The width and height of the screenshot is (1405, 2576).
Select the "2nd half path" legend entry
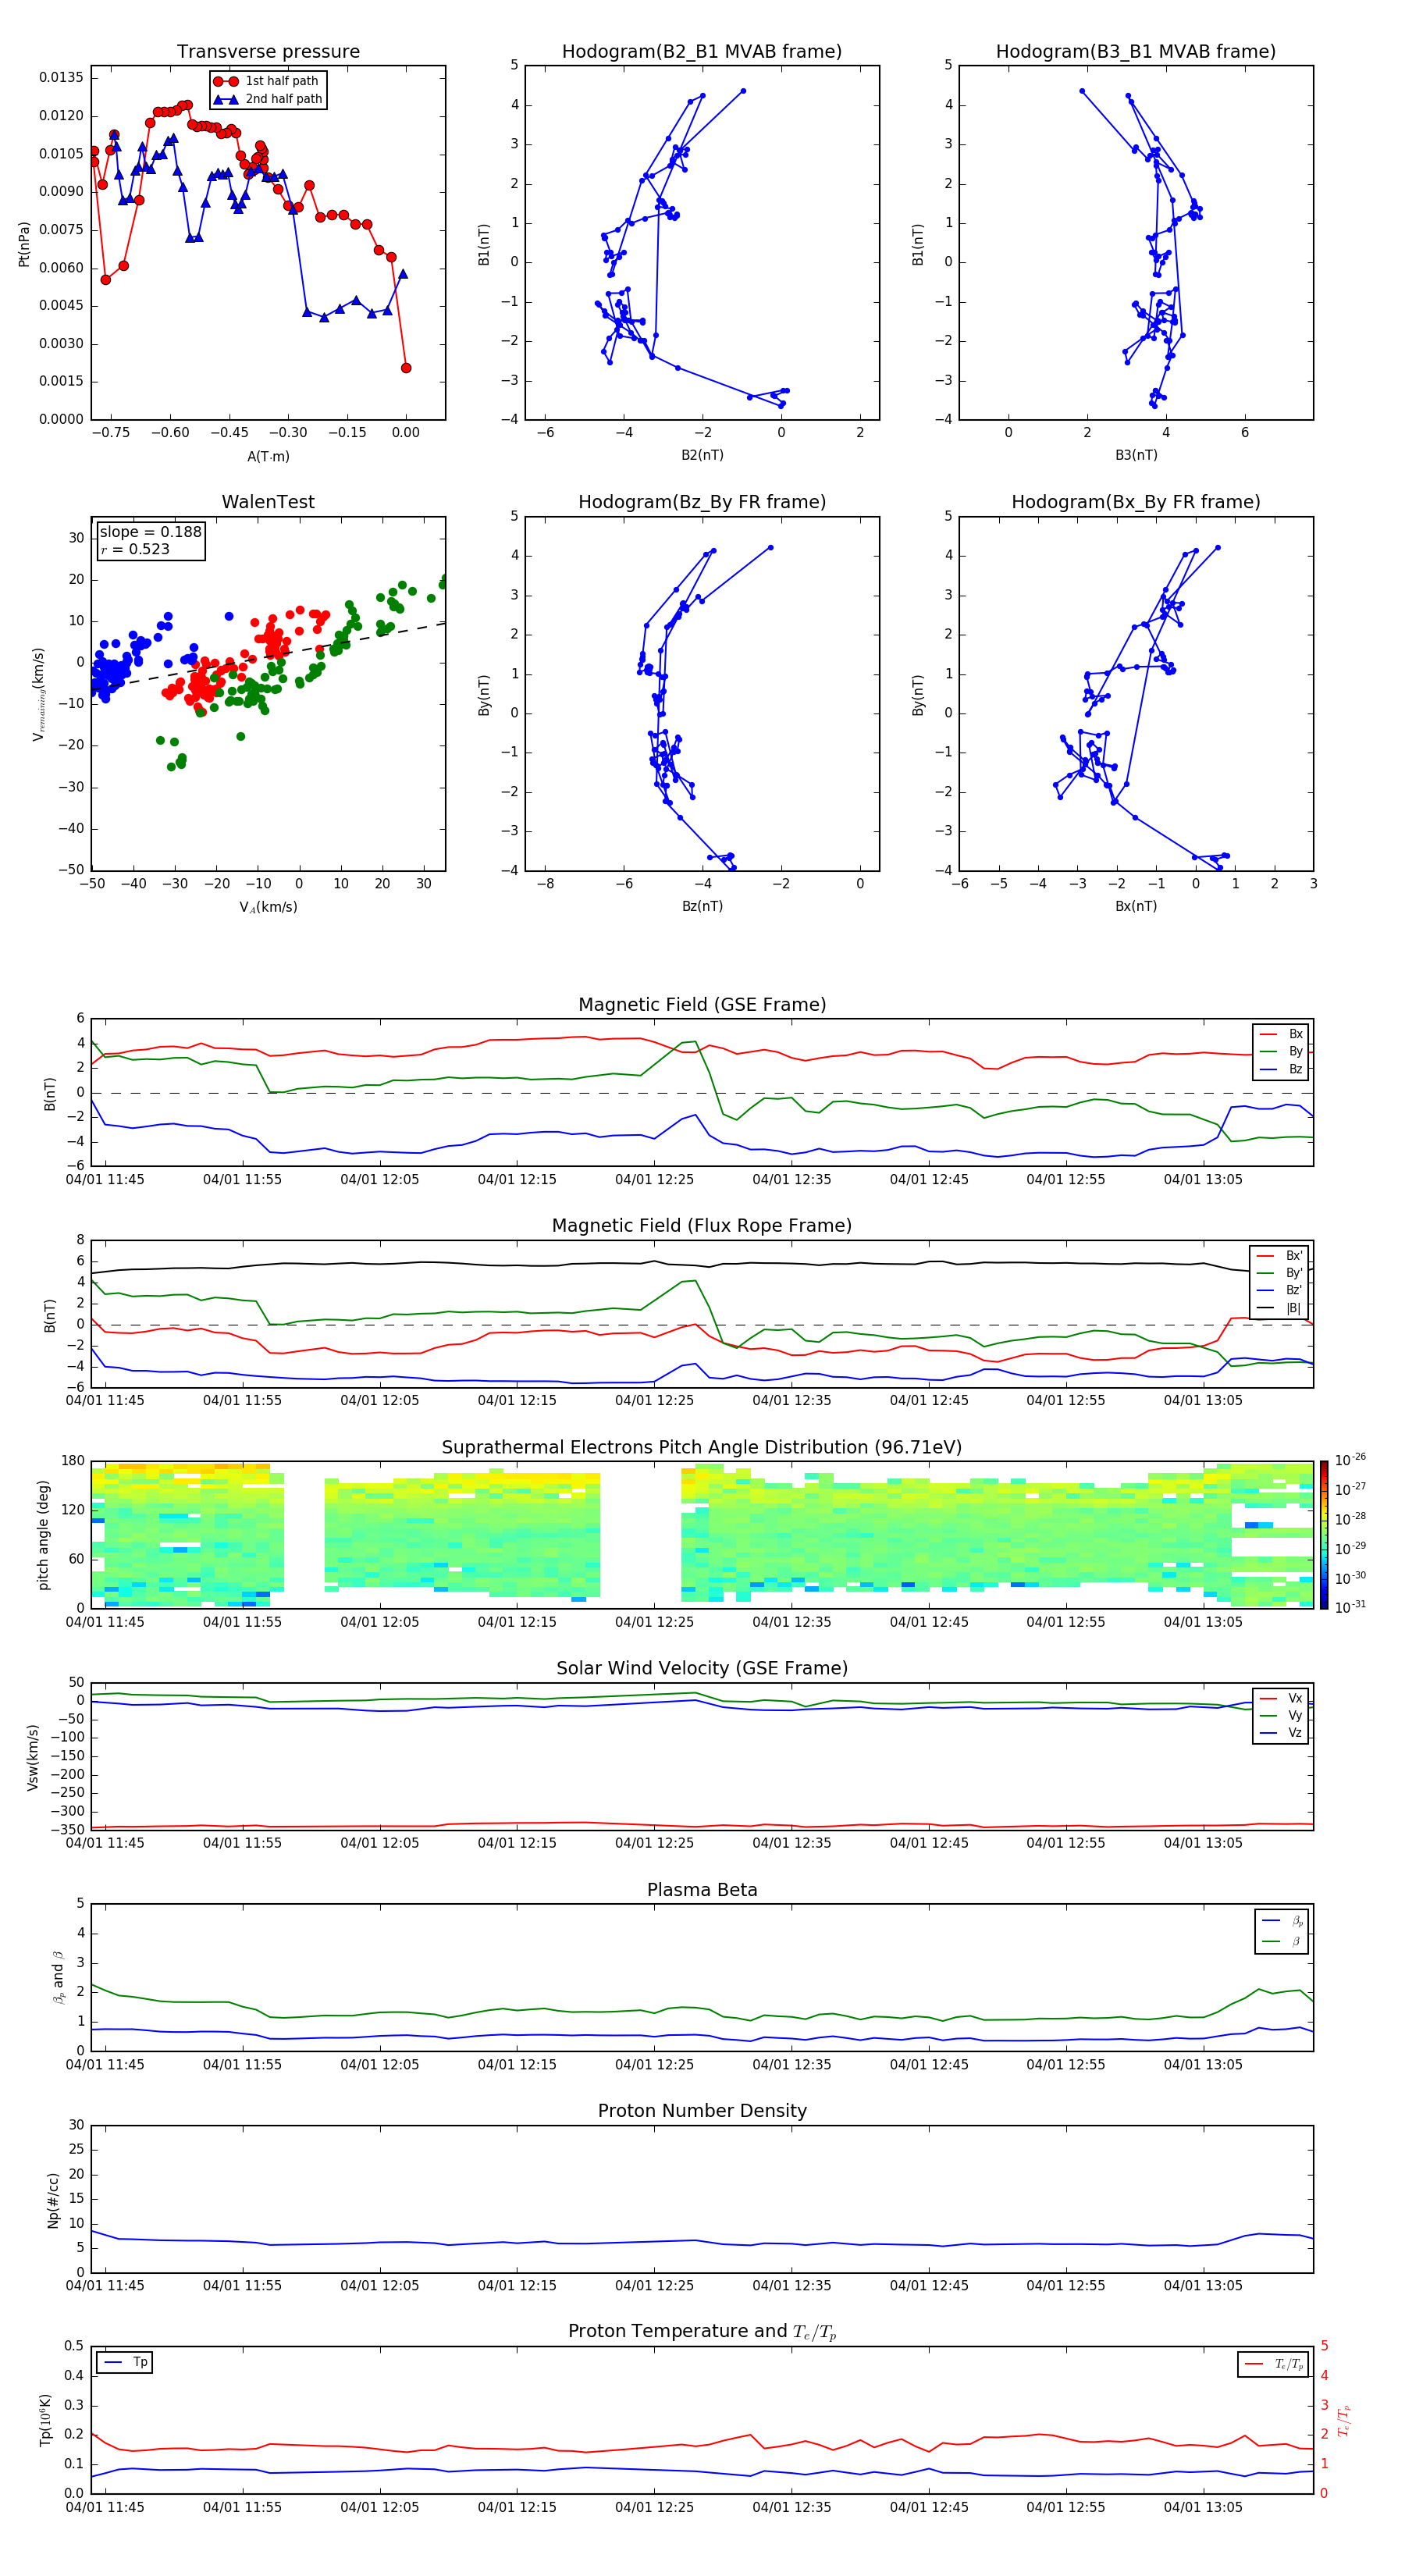269,99
